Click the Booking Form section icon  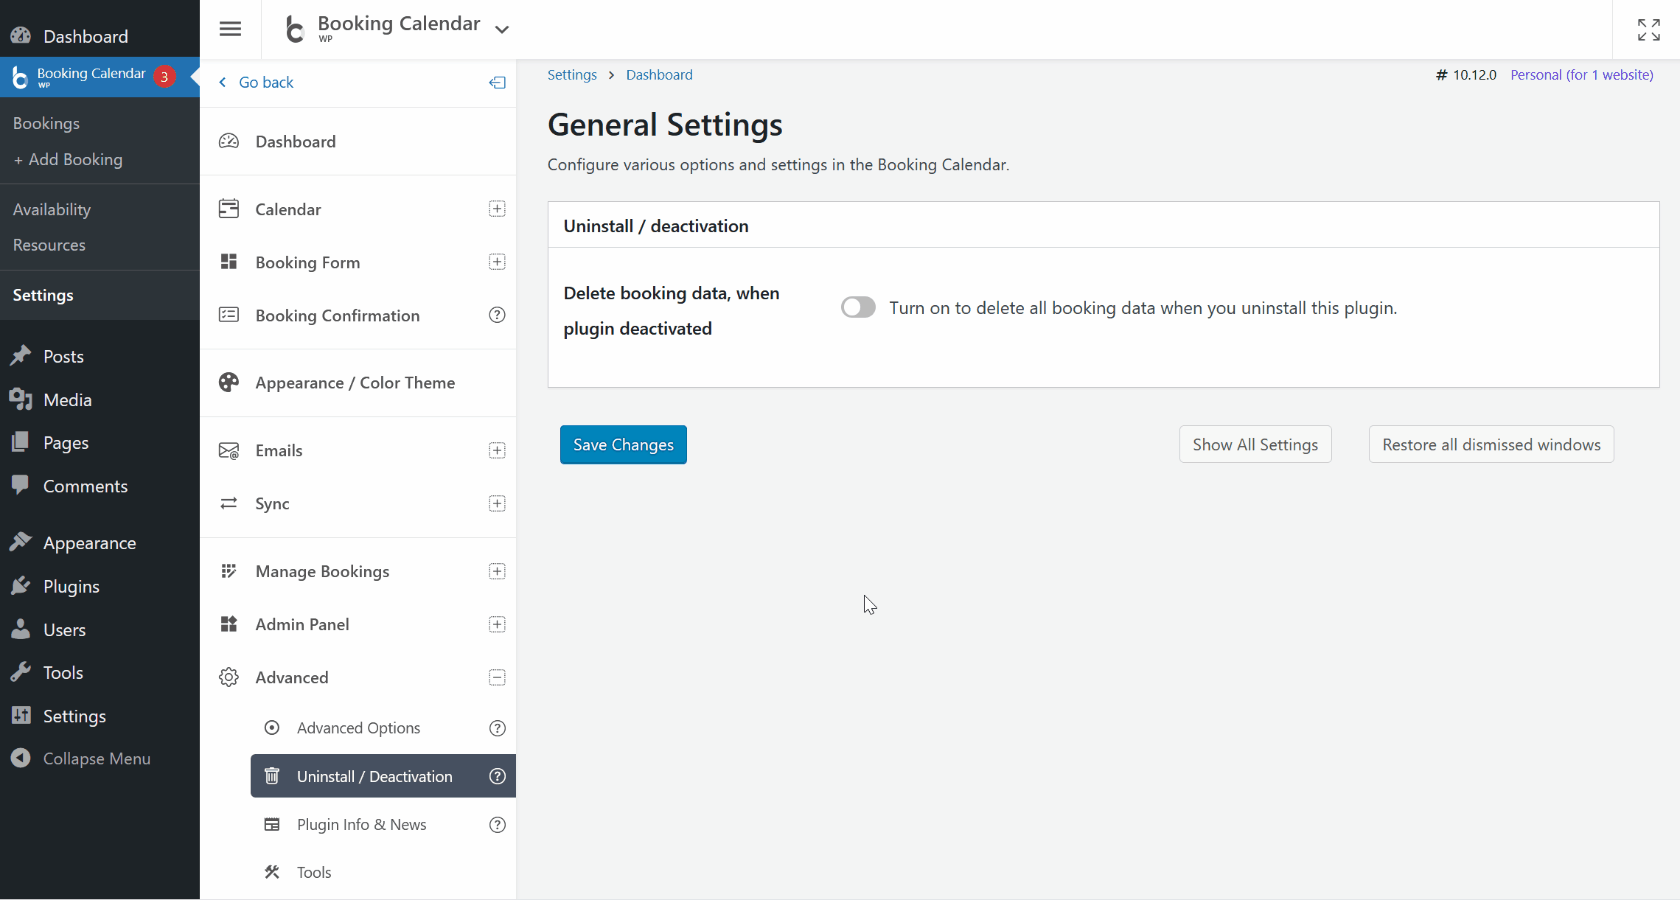tap(229, 262)
